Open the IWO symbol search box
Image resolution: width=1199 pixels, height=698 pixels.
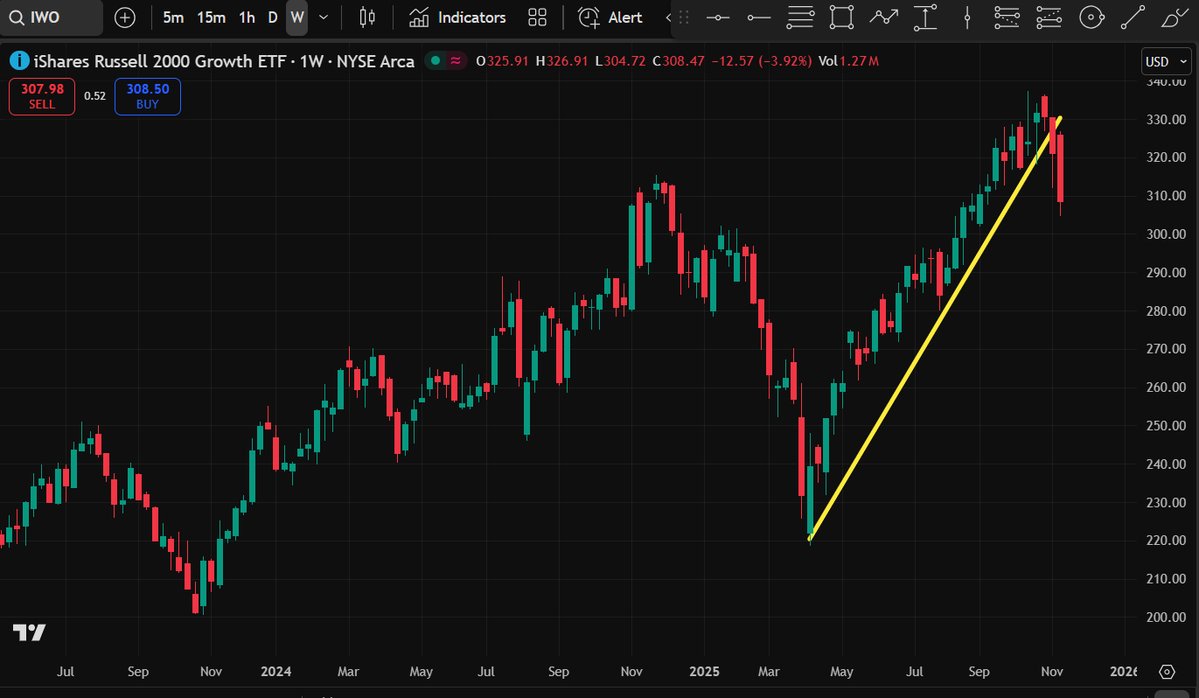point(50,18)
